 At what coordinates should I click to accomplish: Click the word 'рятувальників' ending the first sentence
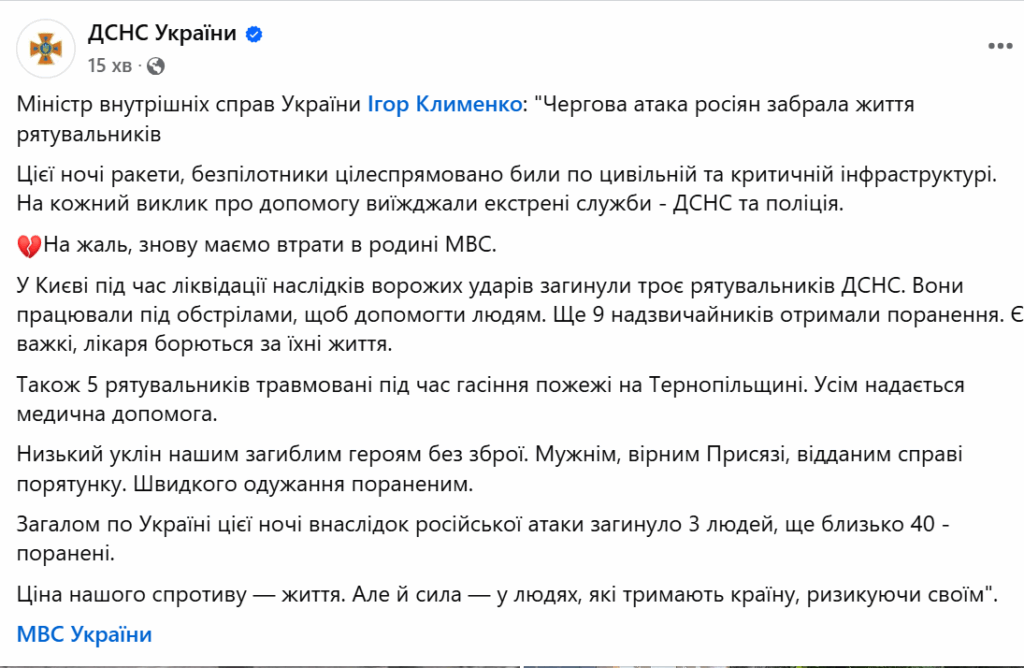89,134
